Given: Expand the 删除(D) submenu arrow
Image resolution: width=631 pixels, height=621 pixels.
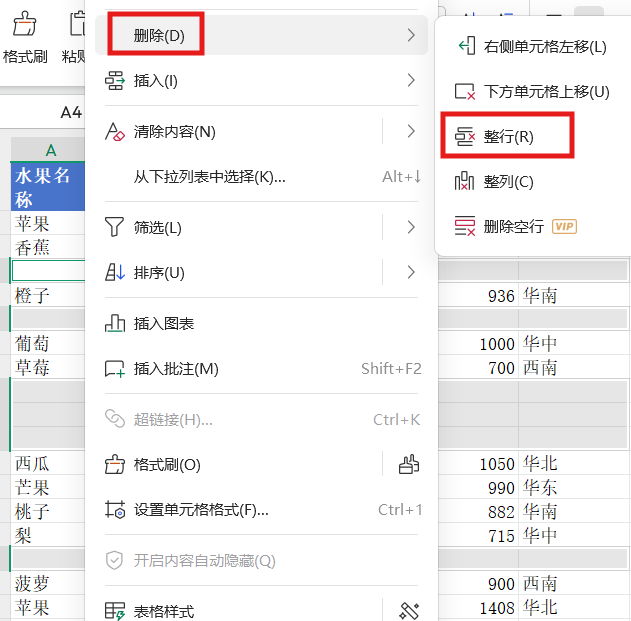Looking at the screenshot, I should coord(411,35).
